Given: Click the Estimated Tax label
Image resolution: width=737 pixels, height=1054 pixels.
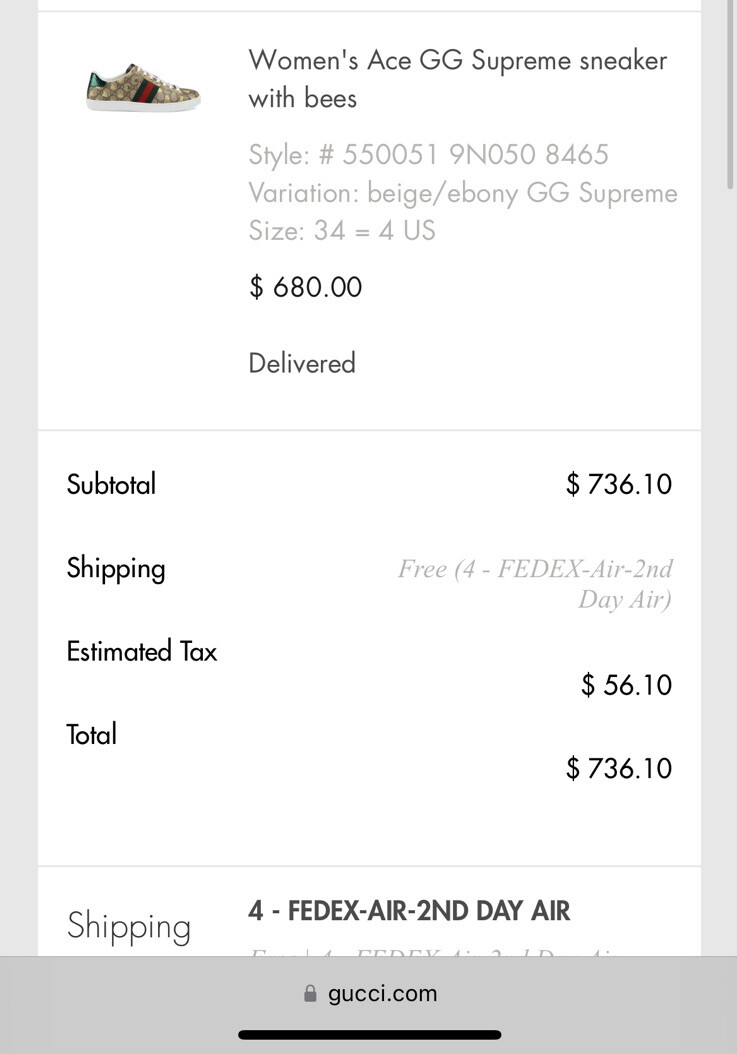Looking at the screenshot, I should click(141, 652).
